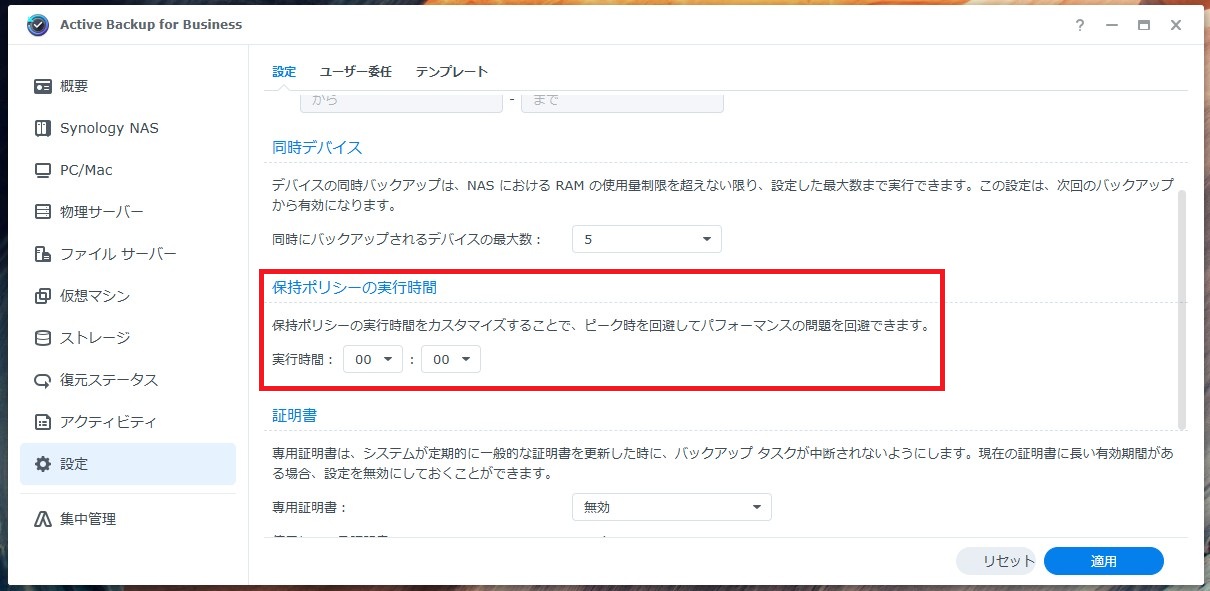
Task: Open 同時にバックアップされるデバイスの最大数 dropdown showing 5
Action: coord(647,239)
